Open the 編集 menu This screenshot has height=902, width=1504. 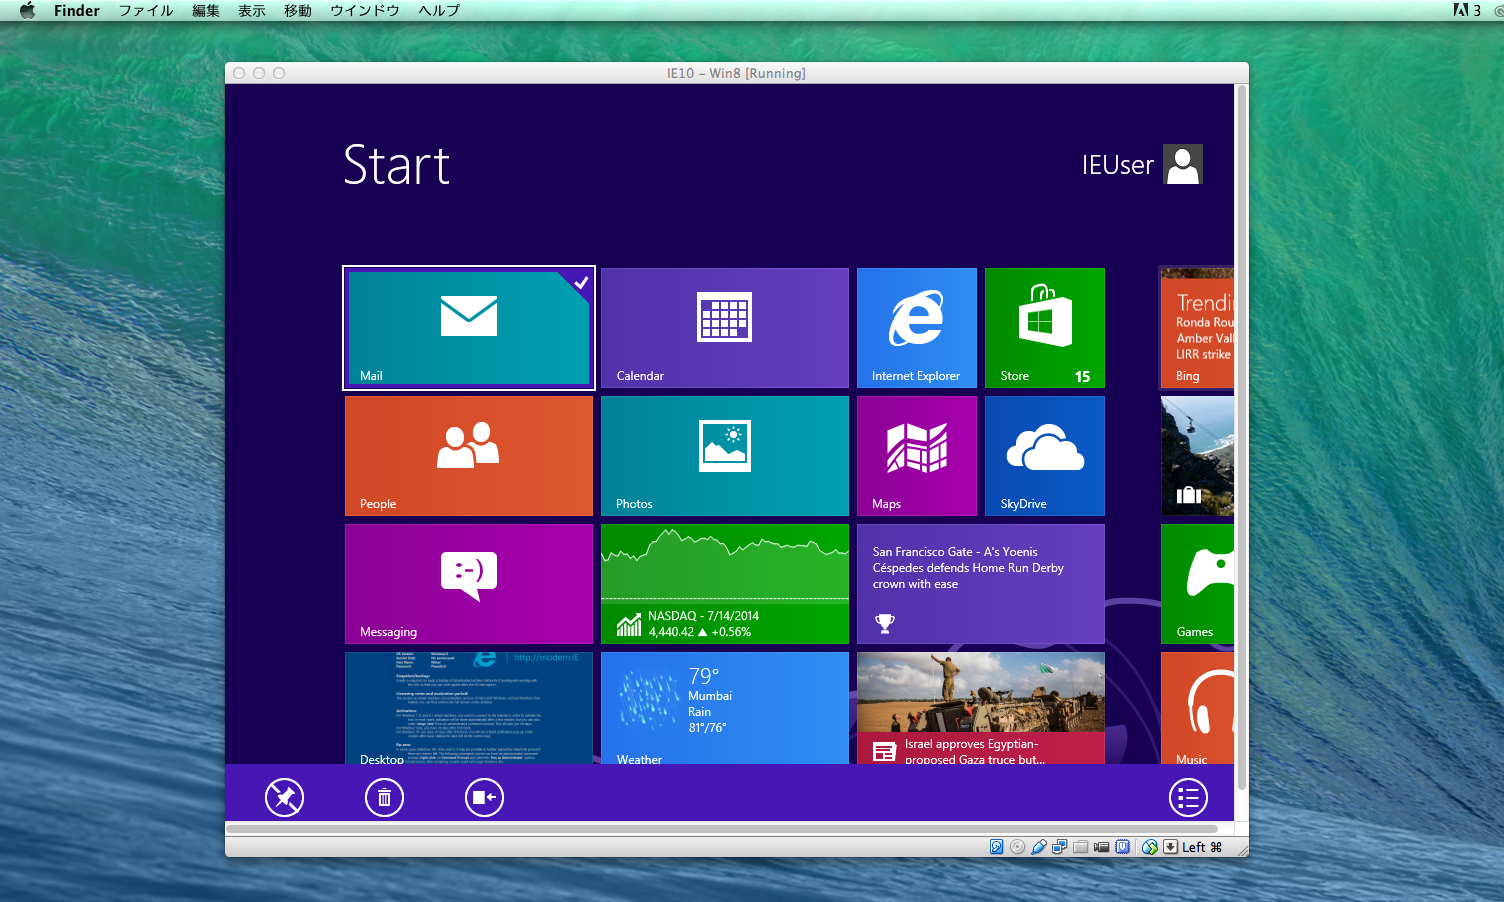tap(206, 10)
